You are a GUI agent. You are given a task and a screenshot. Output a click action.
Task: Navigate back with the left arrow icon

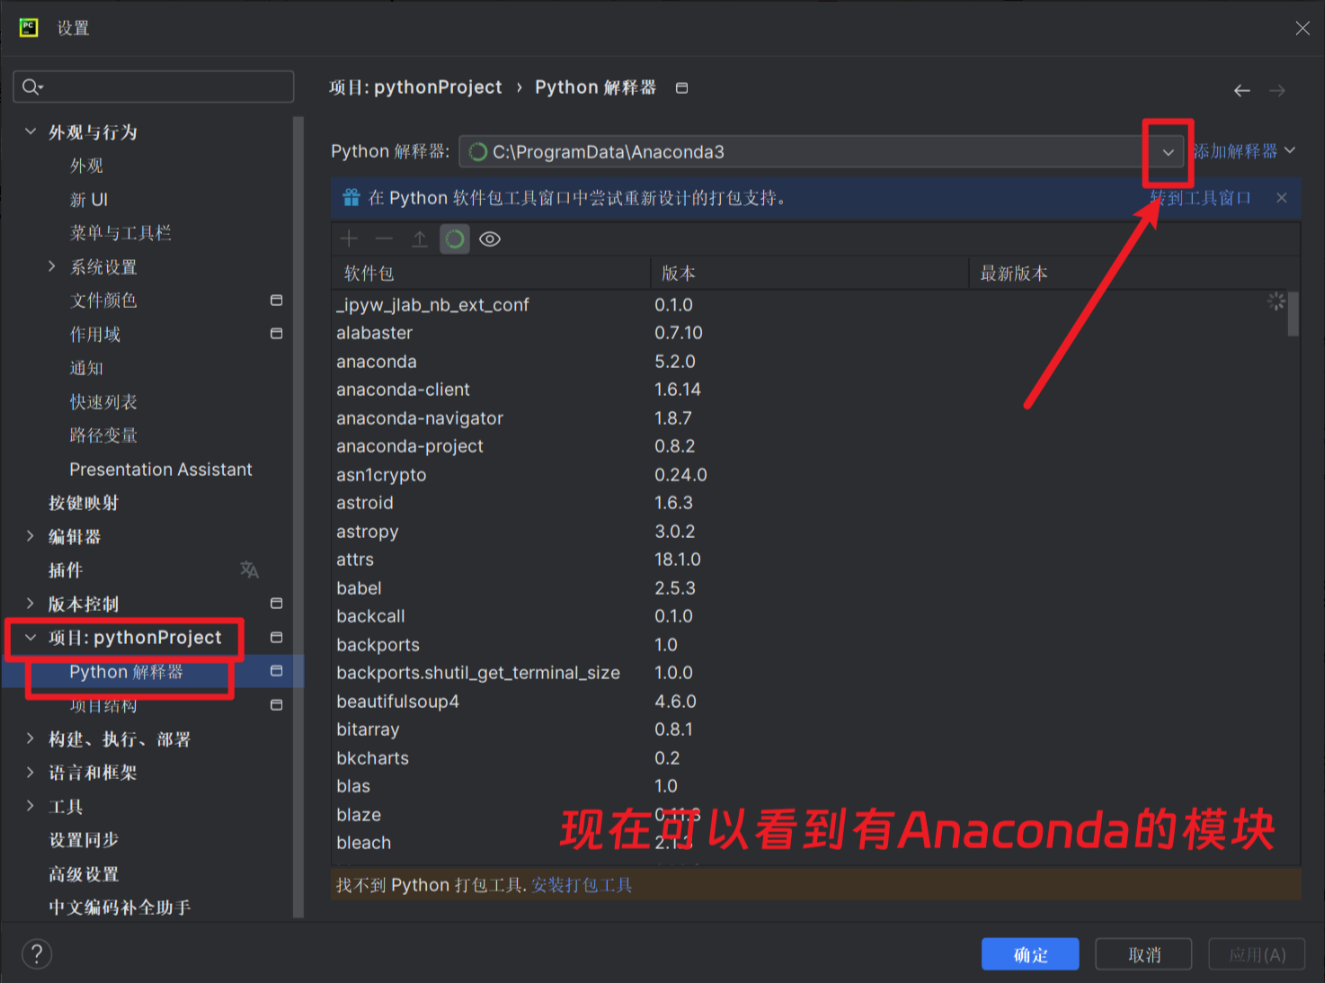pos(1241,90)
